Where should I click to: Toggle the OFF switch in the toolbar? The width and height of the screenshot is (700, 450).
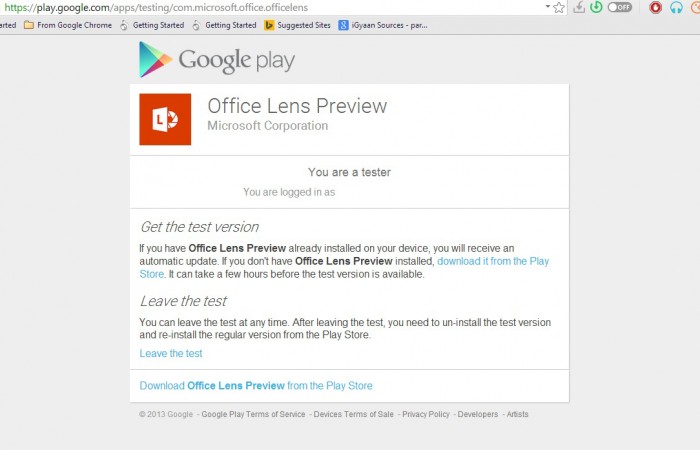point(620,7)
